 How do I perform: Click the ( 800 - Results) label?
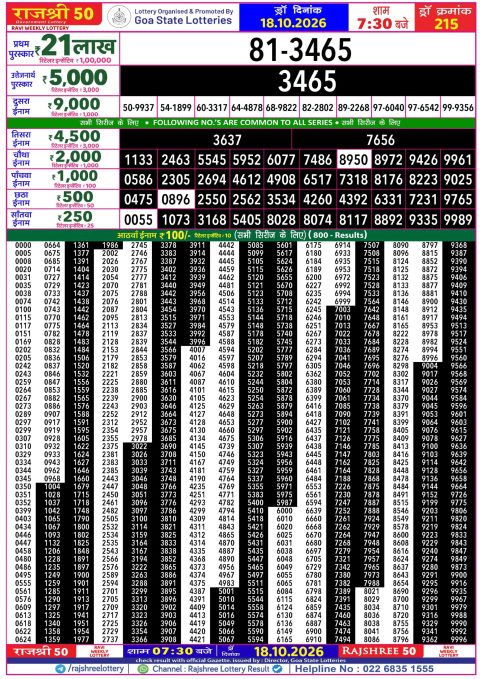(x=337, y=235)
